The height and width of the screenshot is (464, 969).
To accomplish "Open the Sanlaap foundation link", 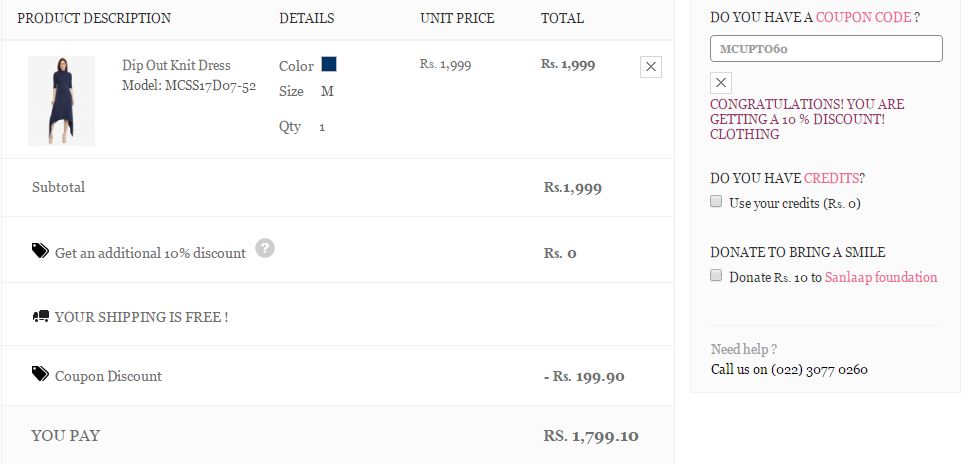I will [x=881, y=277].
